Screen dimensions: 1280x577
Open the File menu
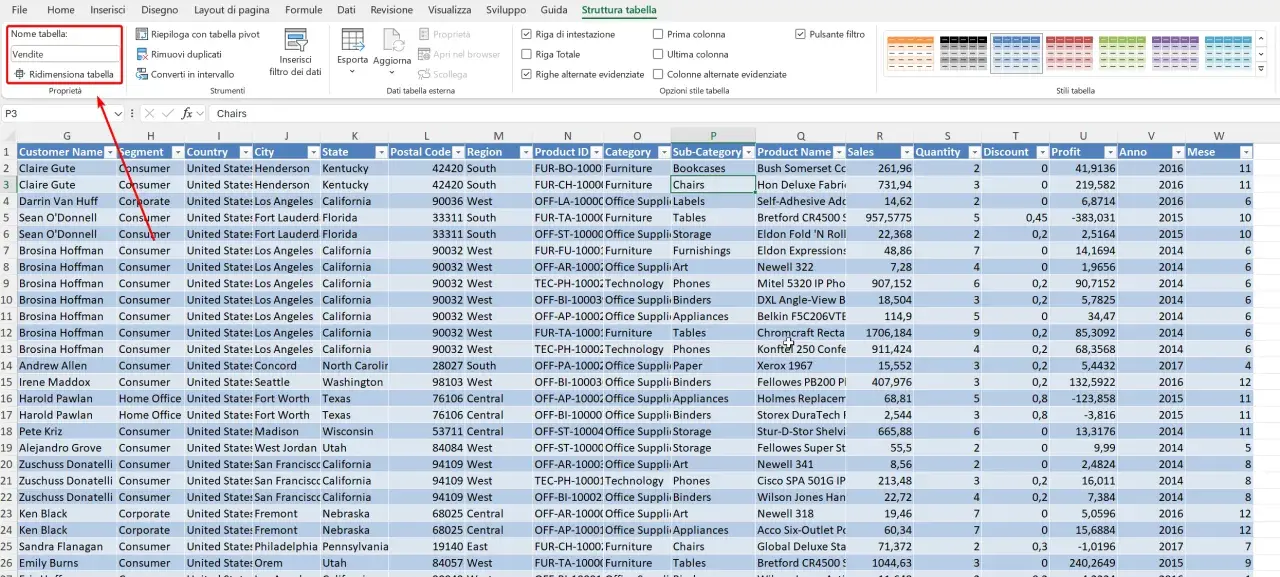click(x=19, y=10)
